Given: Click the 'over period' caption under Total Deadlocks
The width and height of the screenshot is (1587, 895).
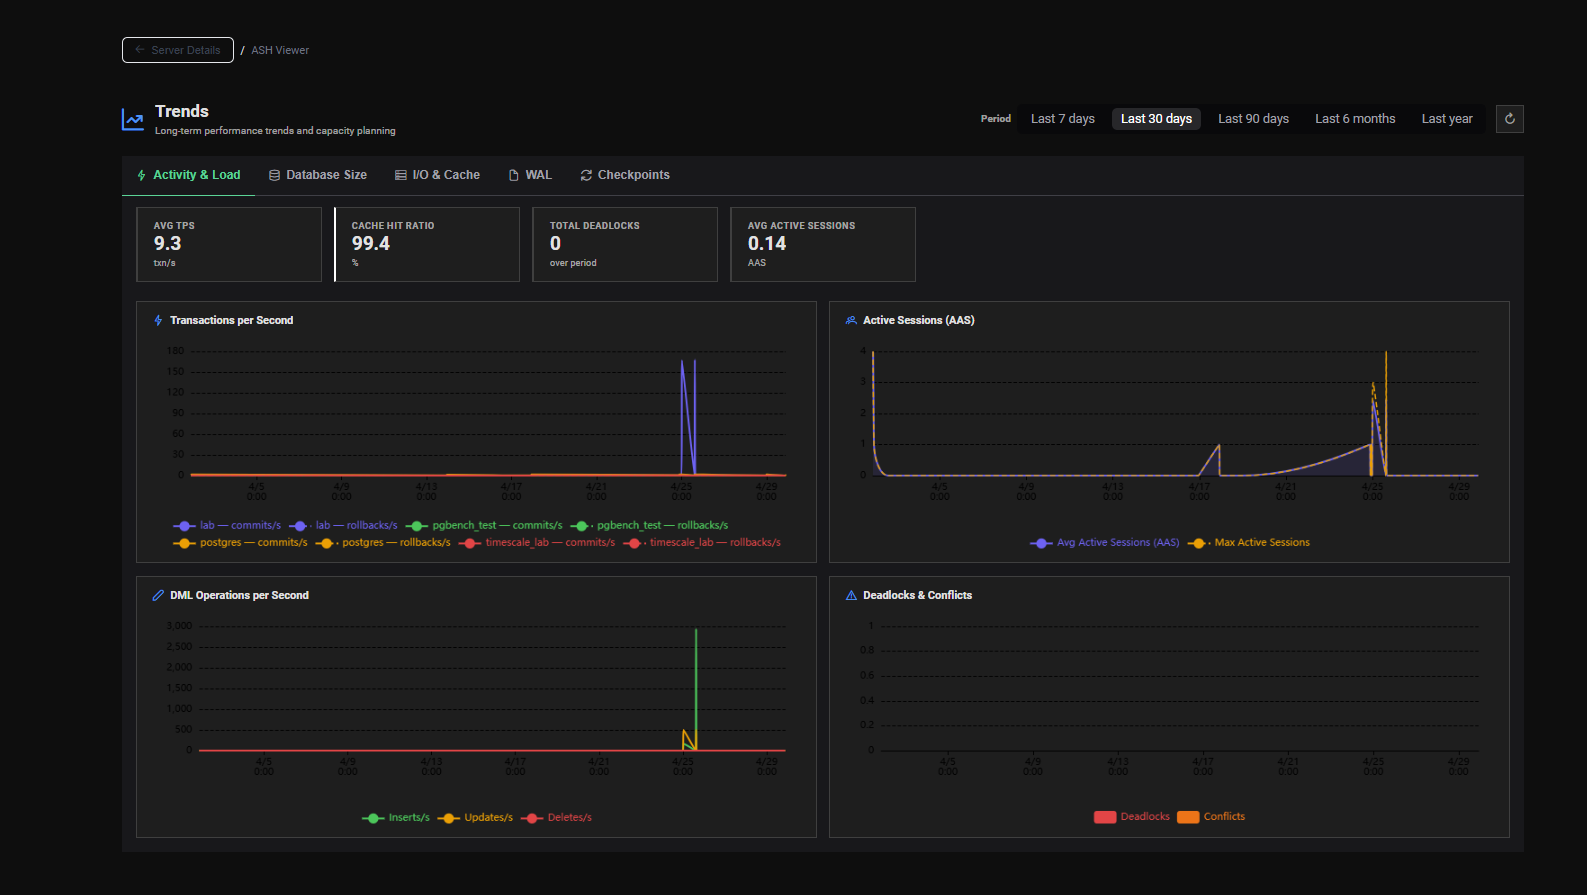Looking at the screenshot, I should [x=573, y=264].
